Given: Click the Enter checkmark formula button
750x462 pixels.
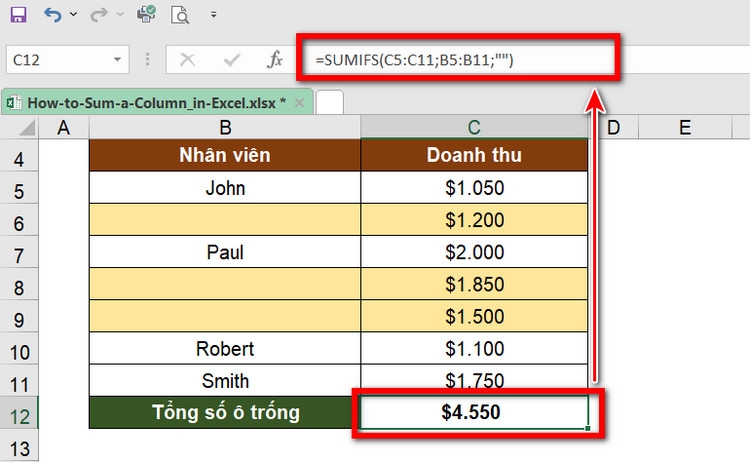Looking at the screenshot, I should [232, 60].
